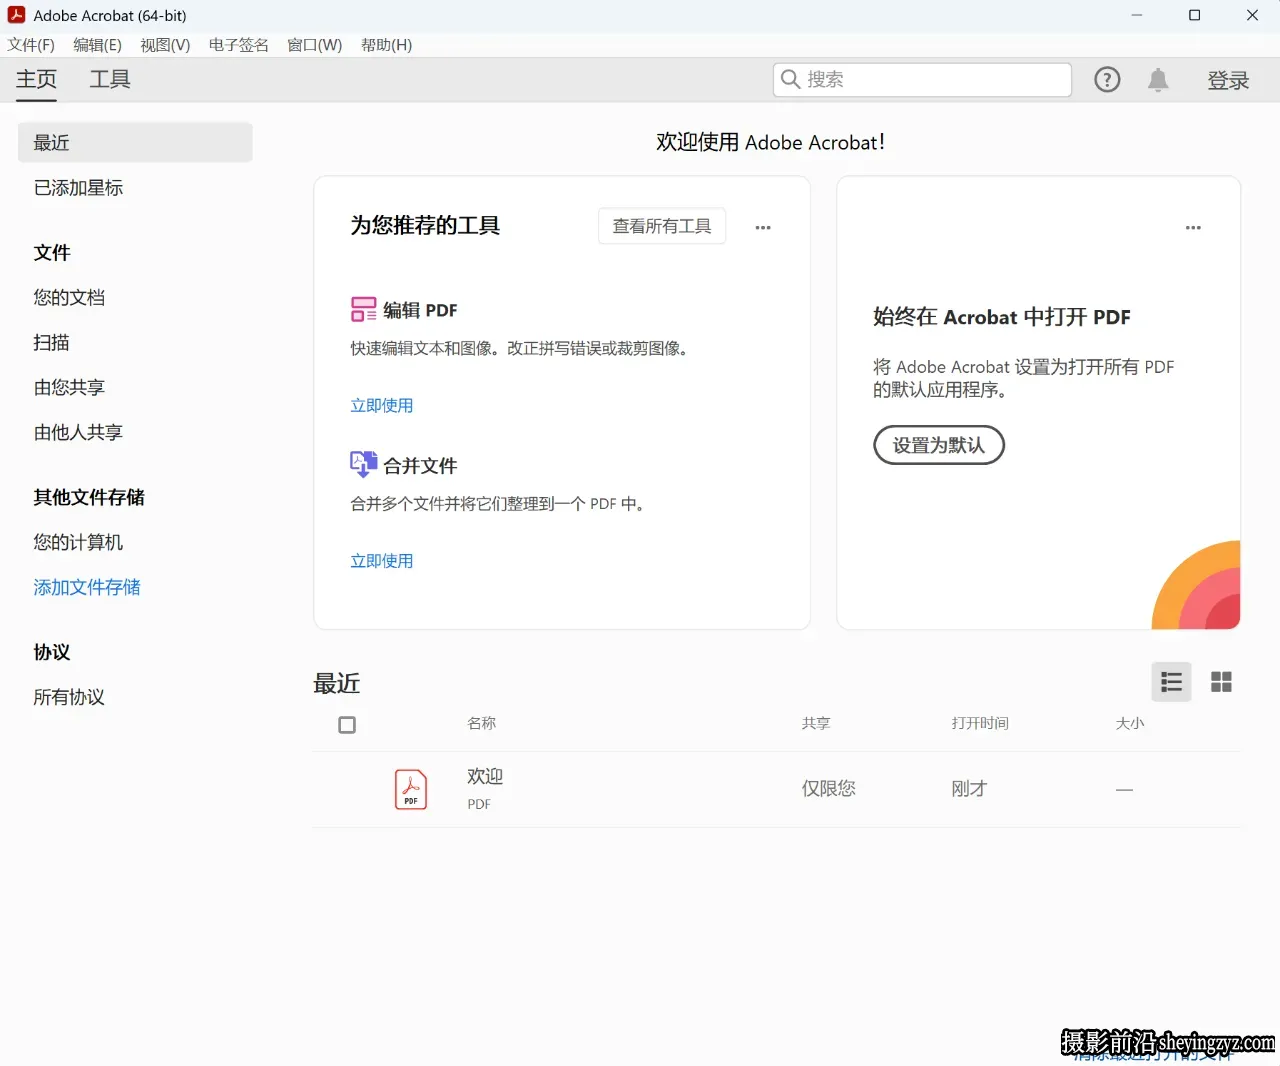Open more options in recommended tools card
Image resolution: width=1280 pixels, height=1066 pixels.
763,227
